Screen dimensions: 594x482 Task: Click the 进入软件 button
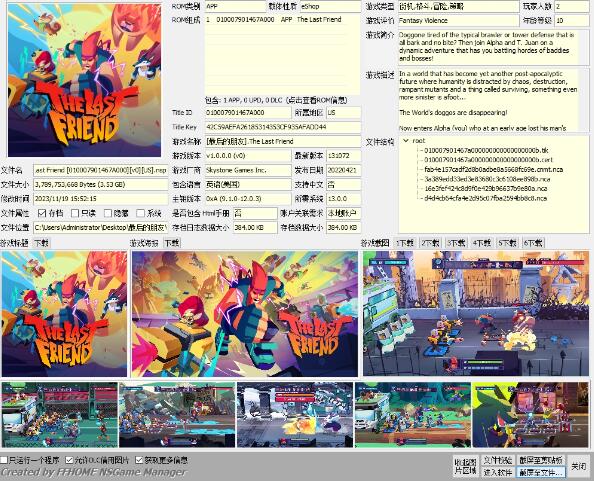coord(498,472)
